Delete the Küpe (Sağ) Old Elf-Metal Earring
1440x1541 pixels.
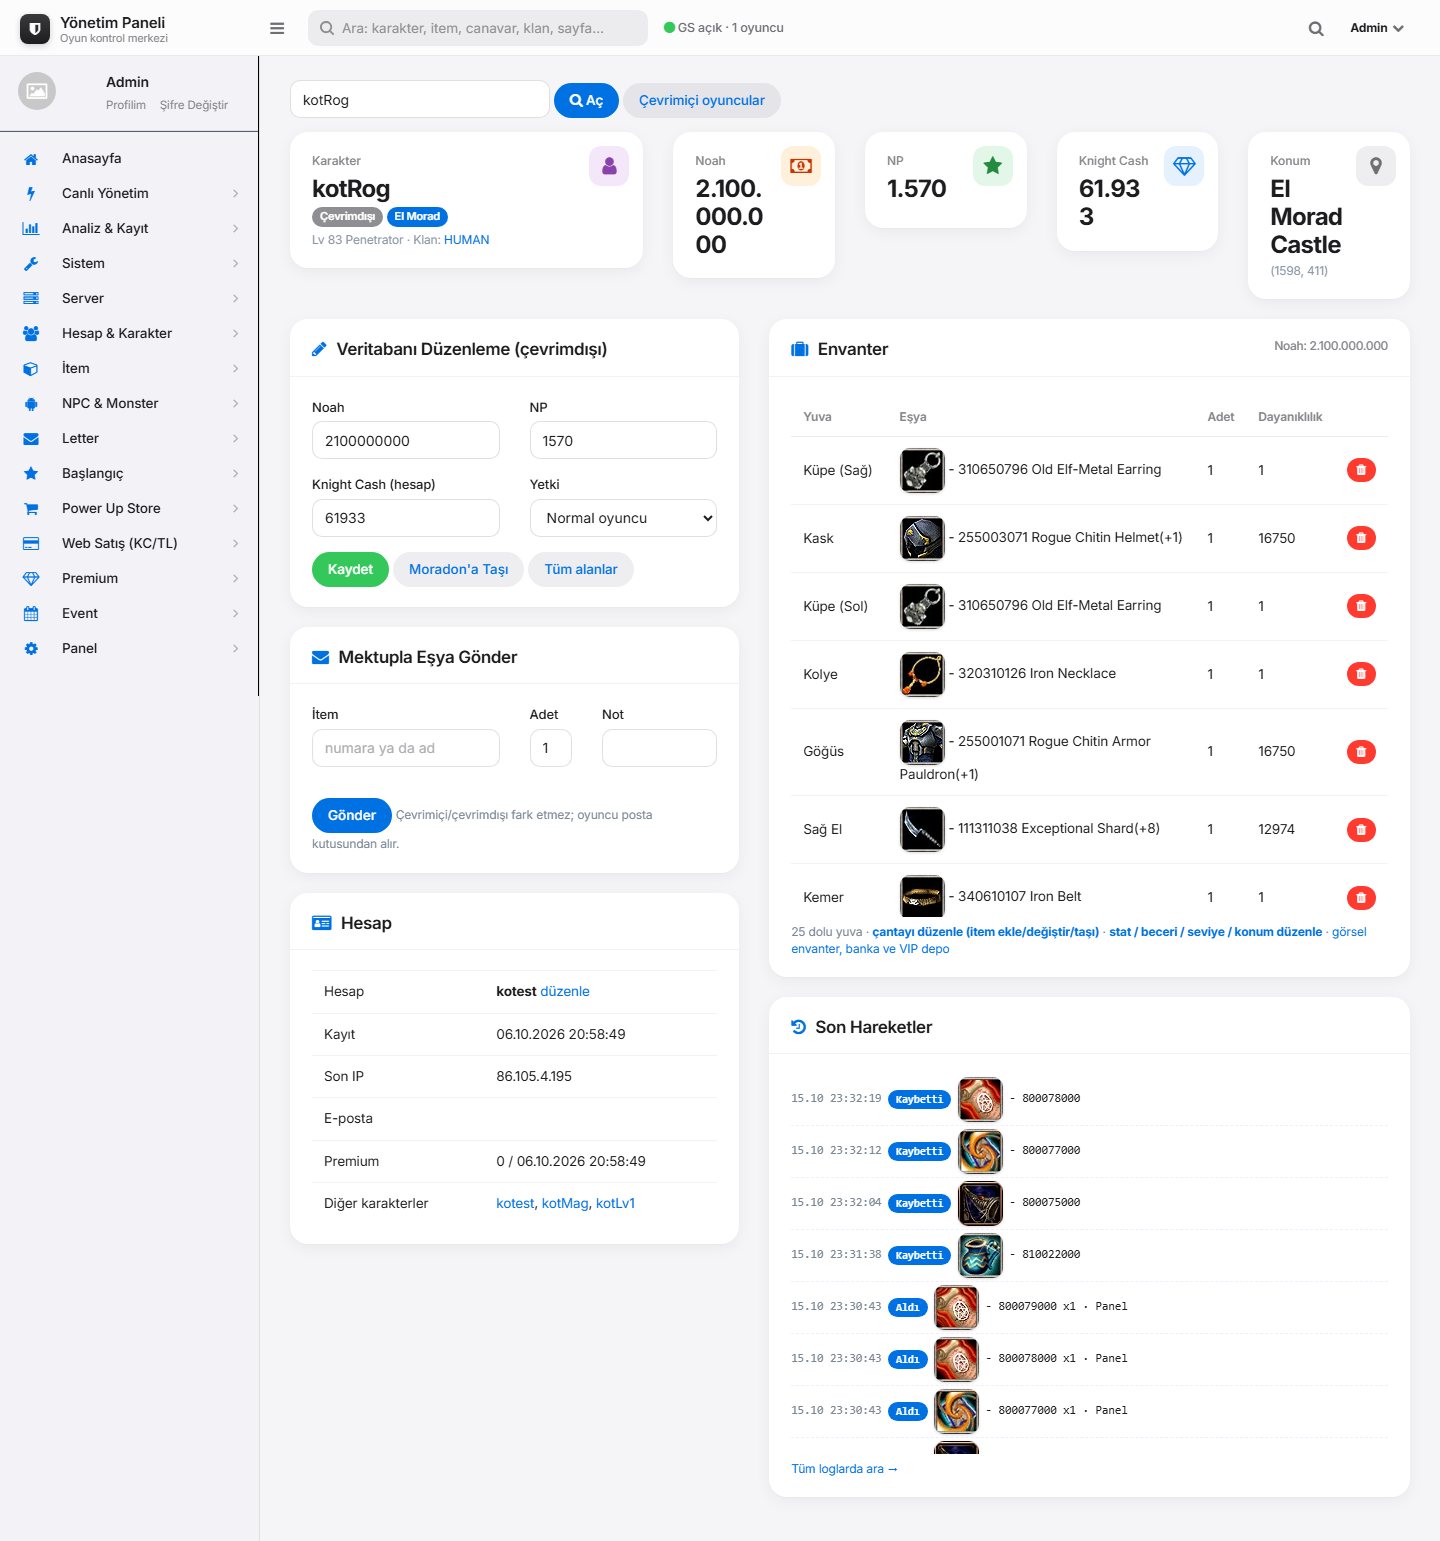1361,470
